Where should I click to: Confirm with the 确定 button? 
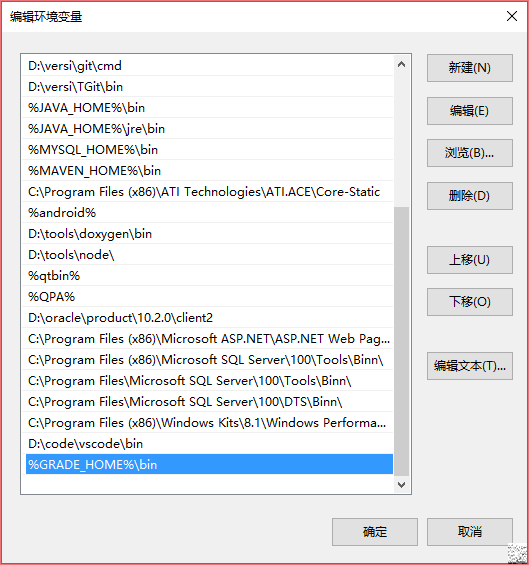375,532
